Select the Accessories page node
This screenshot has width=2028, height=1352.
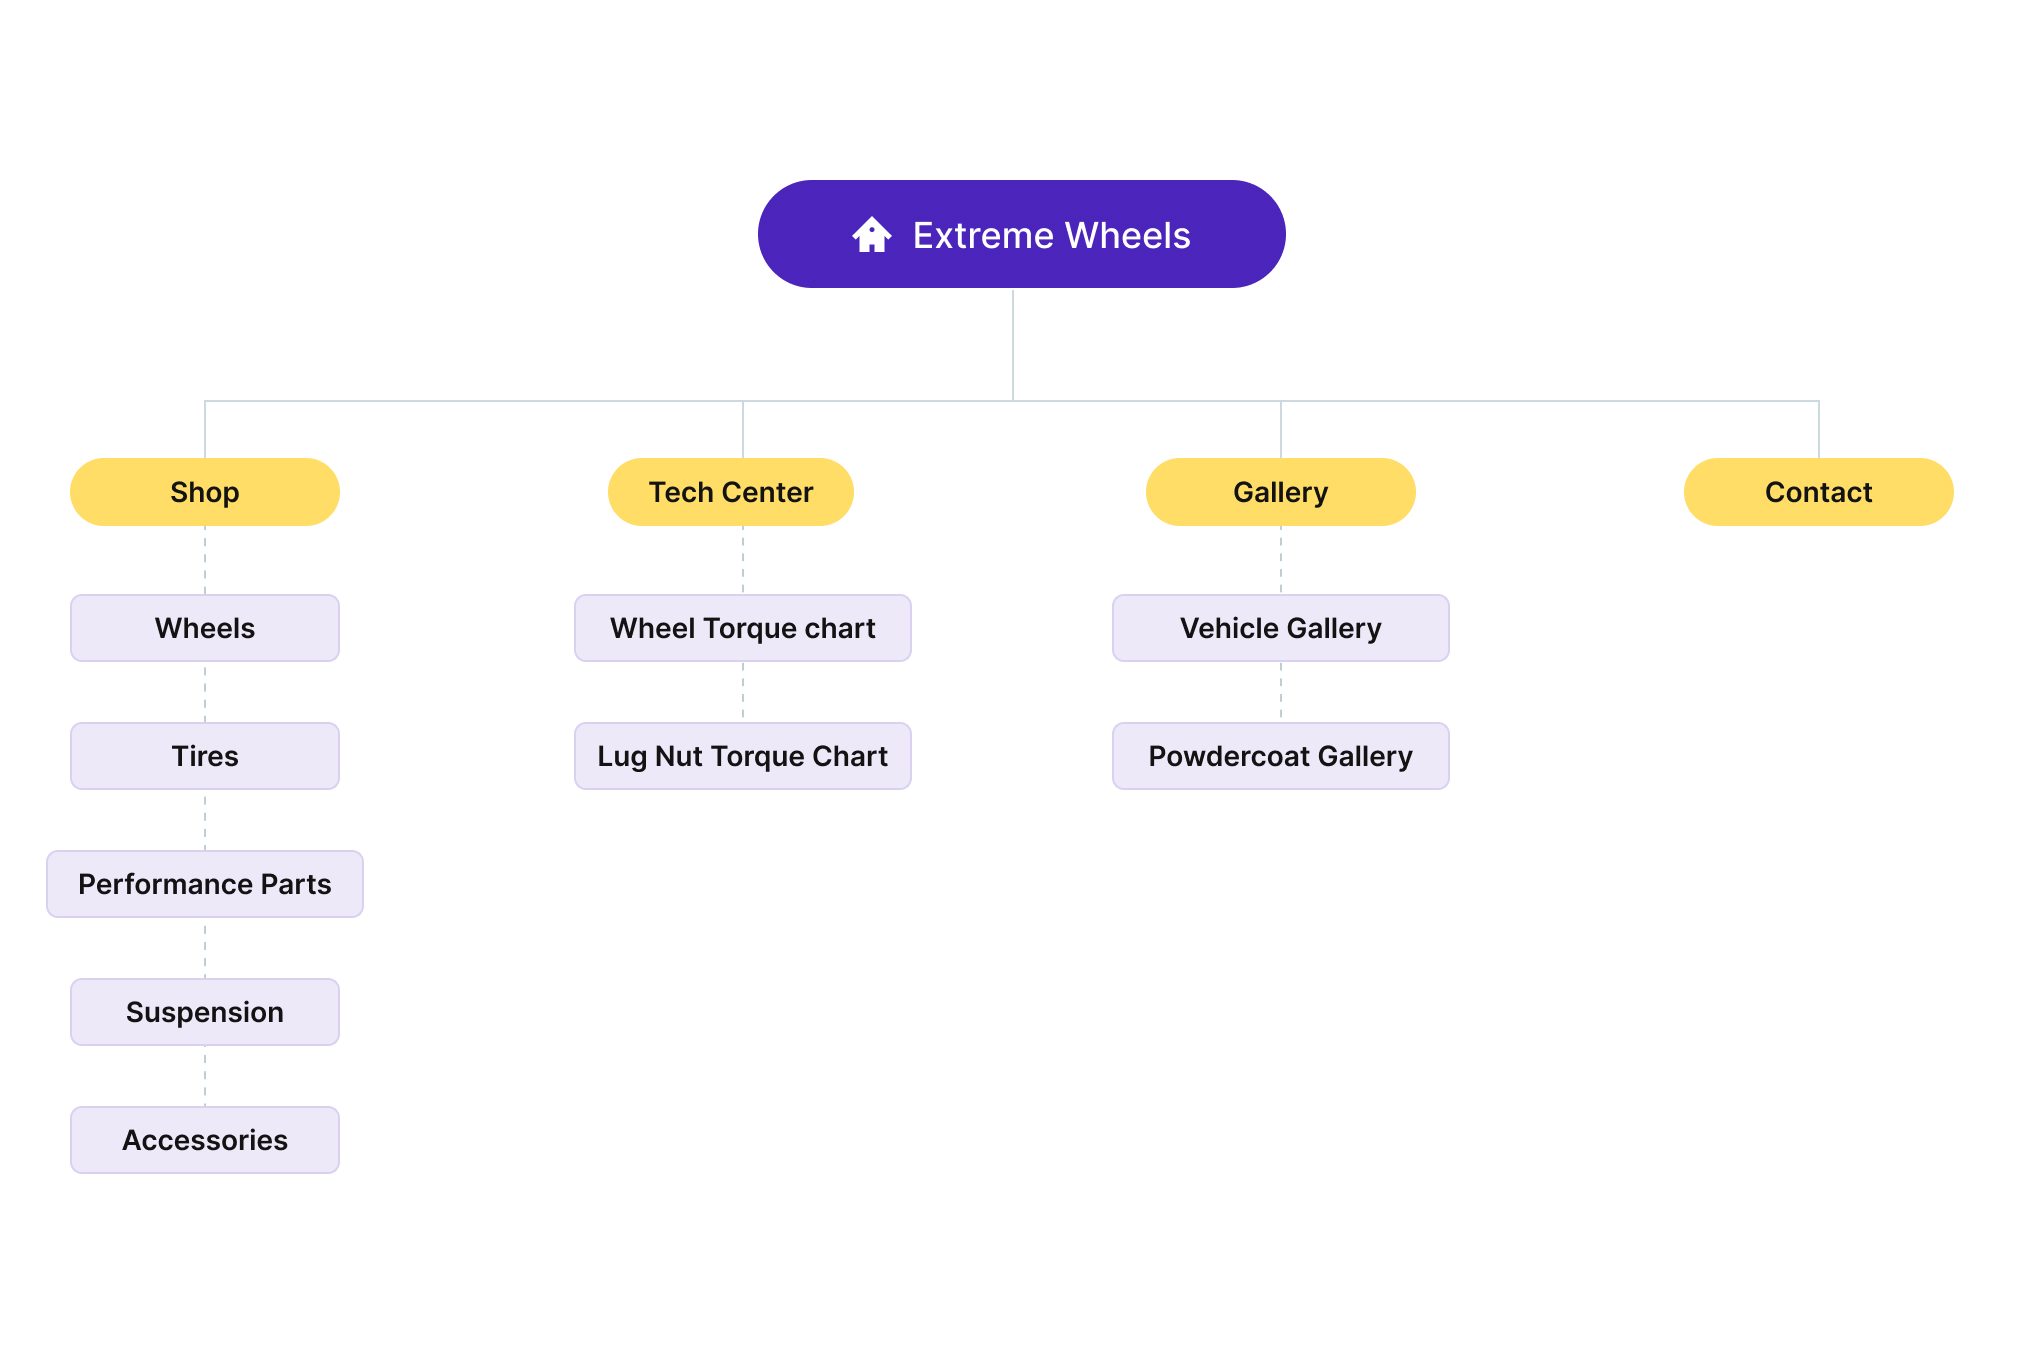205,1140
